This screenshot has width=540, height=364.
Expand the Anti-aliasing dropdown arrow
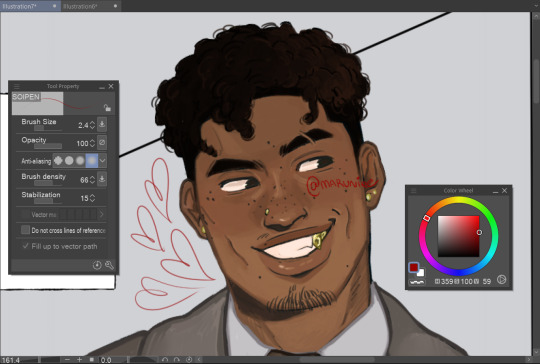[102, 160]
